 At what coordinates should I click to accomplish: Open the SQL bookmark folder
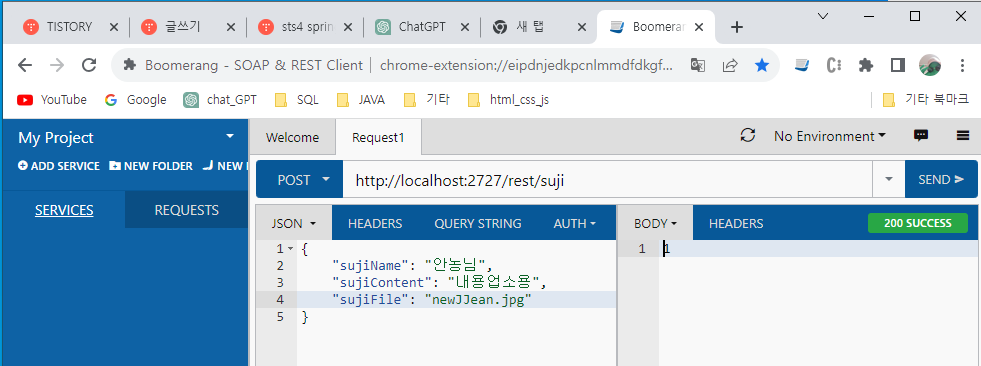tap(297, 99)
